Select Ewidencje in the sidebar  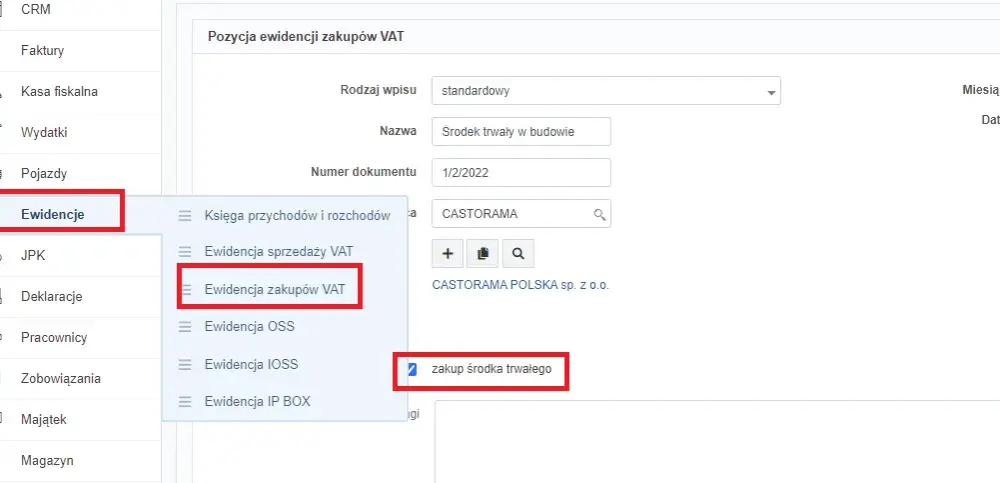coord(52,214)
